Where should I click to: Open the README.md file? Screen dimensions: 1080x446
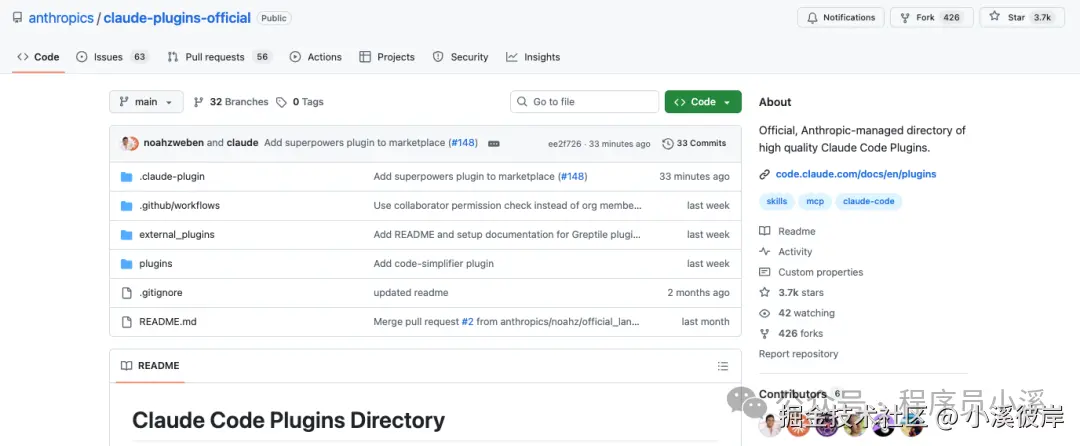[x=167, y=321]
